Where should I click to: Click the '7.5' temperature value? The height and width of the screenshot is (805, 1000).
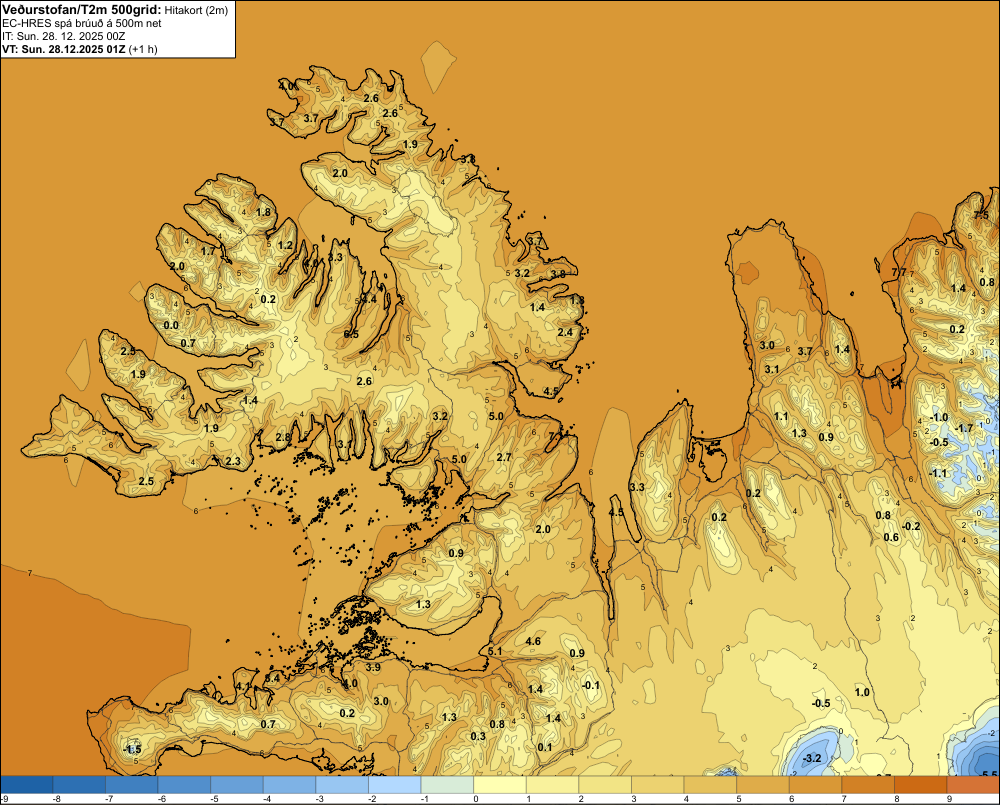pyautogui.click(x=982, y=215)
